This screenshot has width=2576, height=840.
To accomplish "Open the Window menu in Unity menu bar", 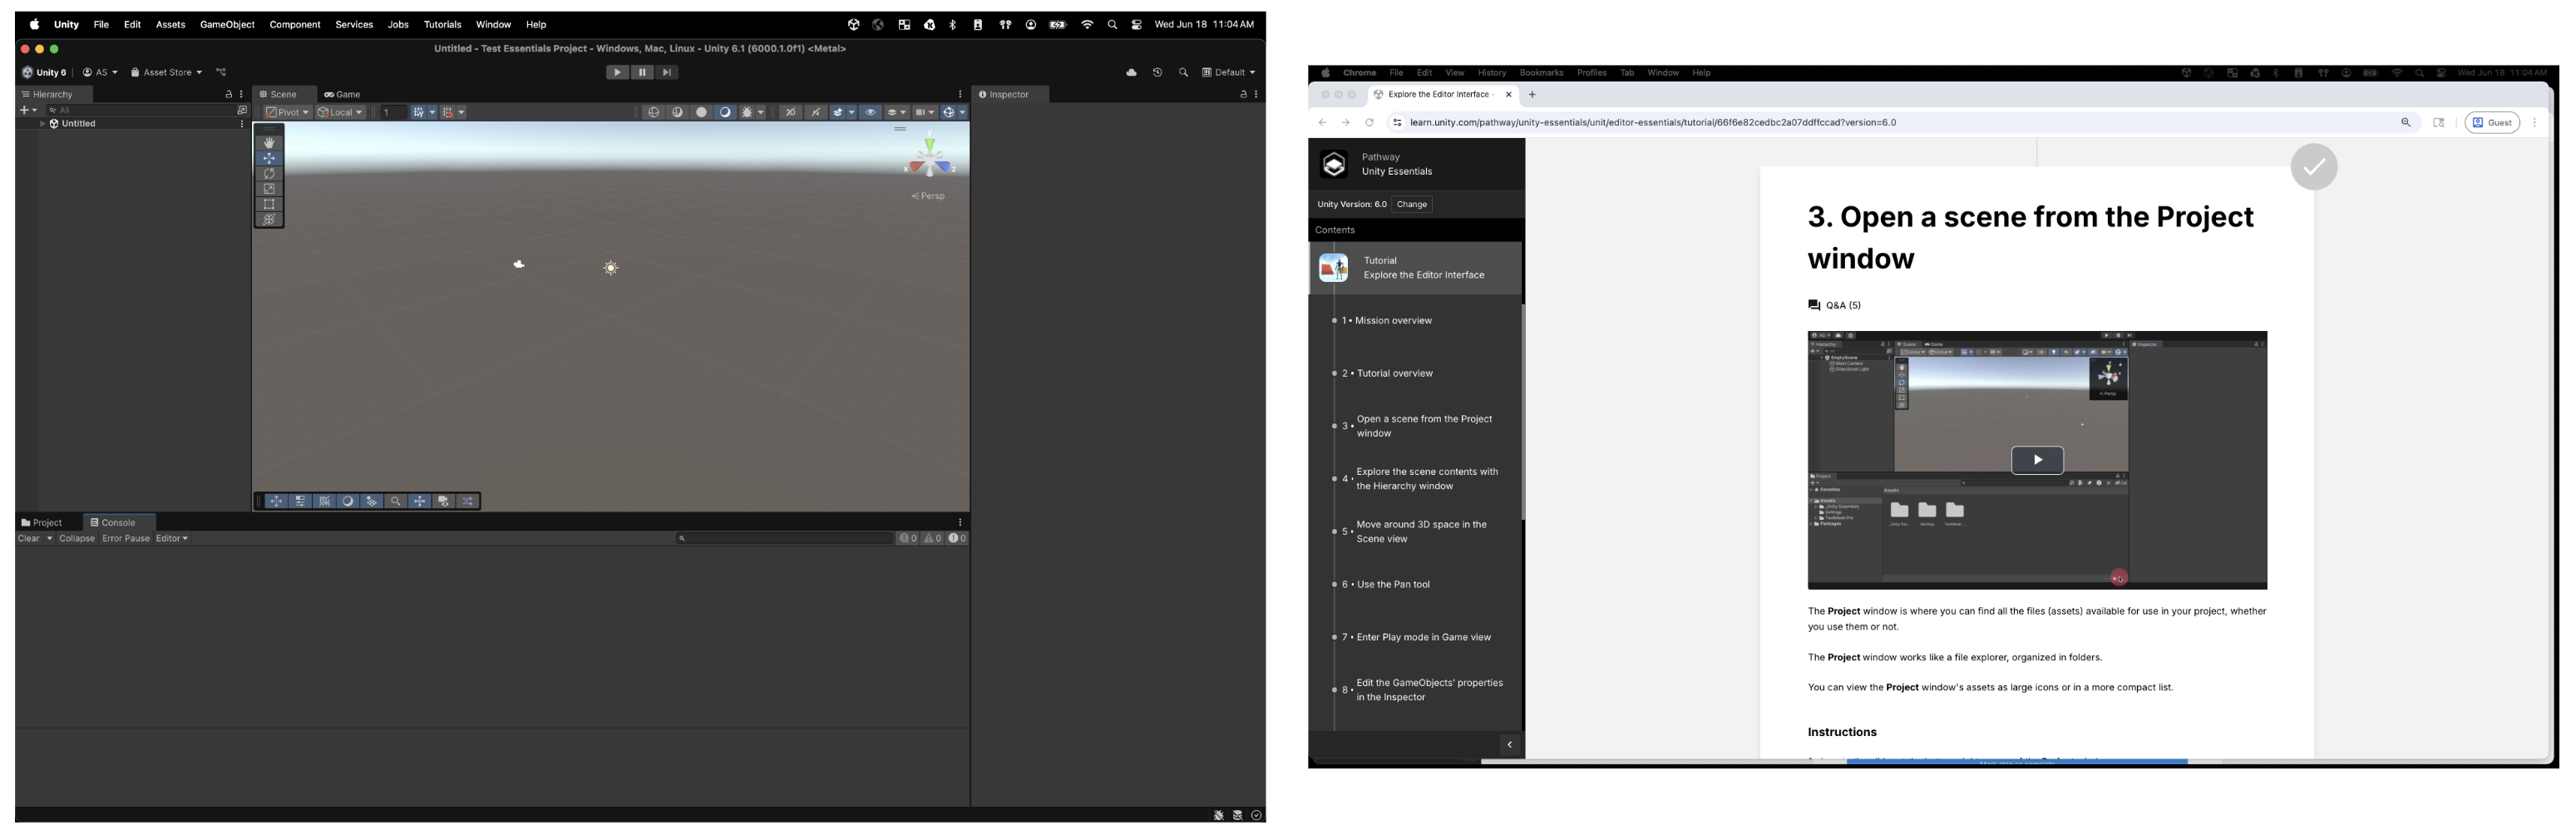I will tap(493, 24).
